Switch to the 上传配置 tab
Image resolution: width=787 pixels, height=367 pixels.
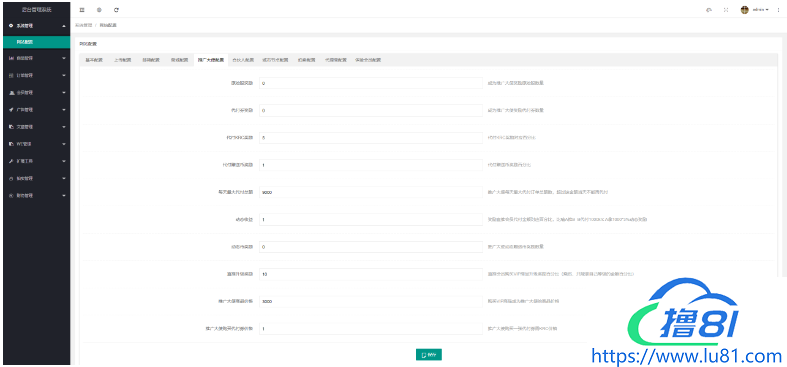point(122,60)
